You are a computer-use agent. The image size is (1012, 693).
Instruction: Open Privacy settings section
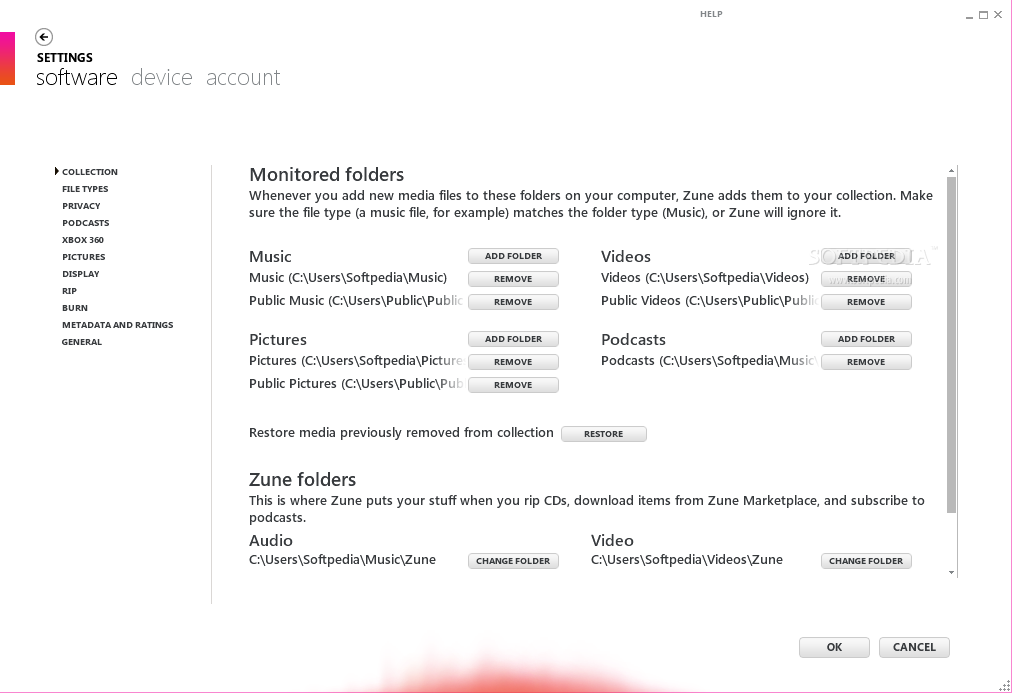(x=81, y=206)
